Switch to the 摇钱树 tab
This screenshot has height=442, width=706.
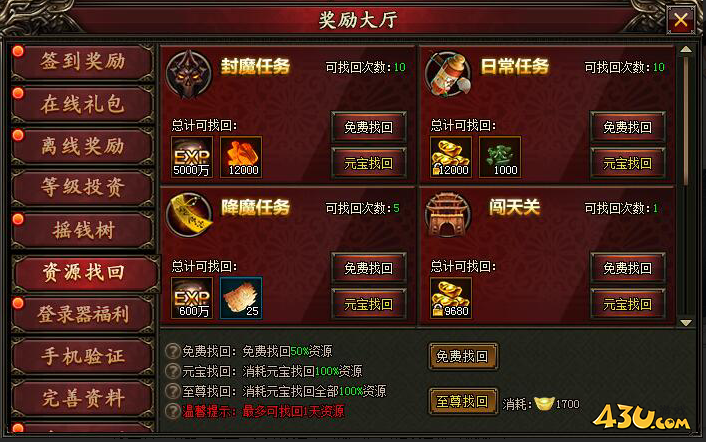click(83, 230)
